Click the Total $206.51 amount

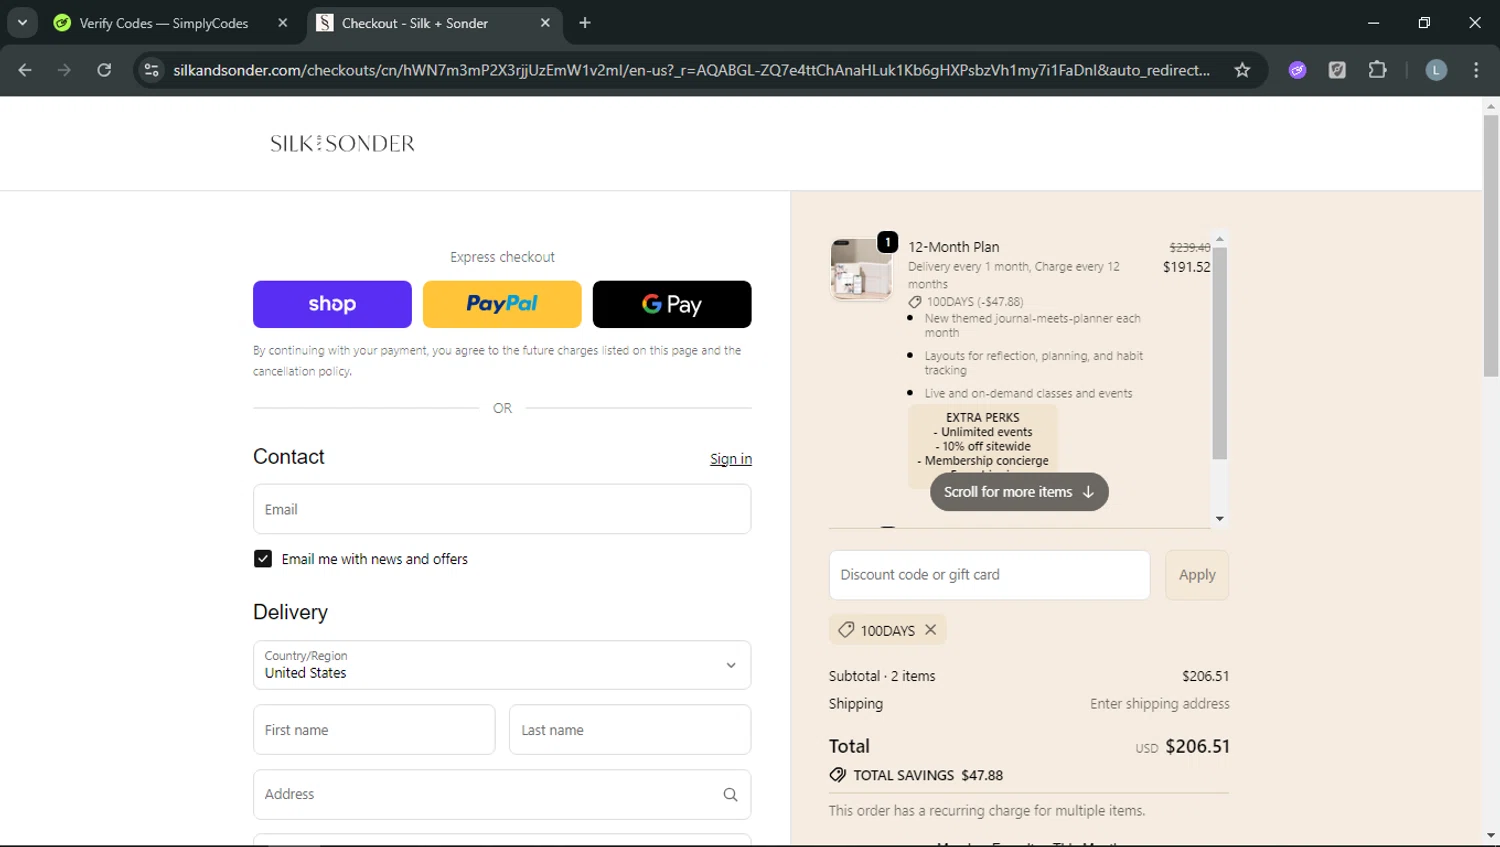1197,746
